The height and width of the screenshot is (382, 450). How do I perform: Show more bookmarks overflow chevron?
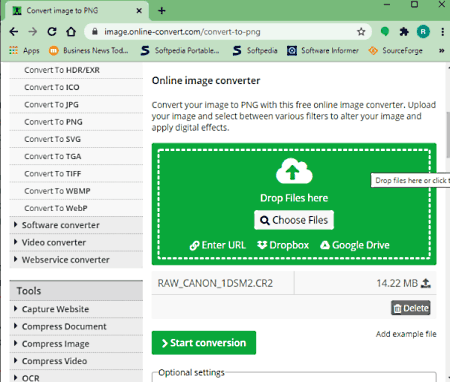tap(442, 51)
